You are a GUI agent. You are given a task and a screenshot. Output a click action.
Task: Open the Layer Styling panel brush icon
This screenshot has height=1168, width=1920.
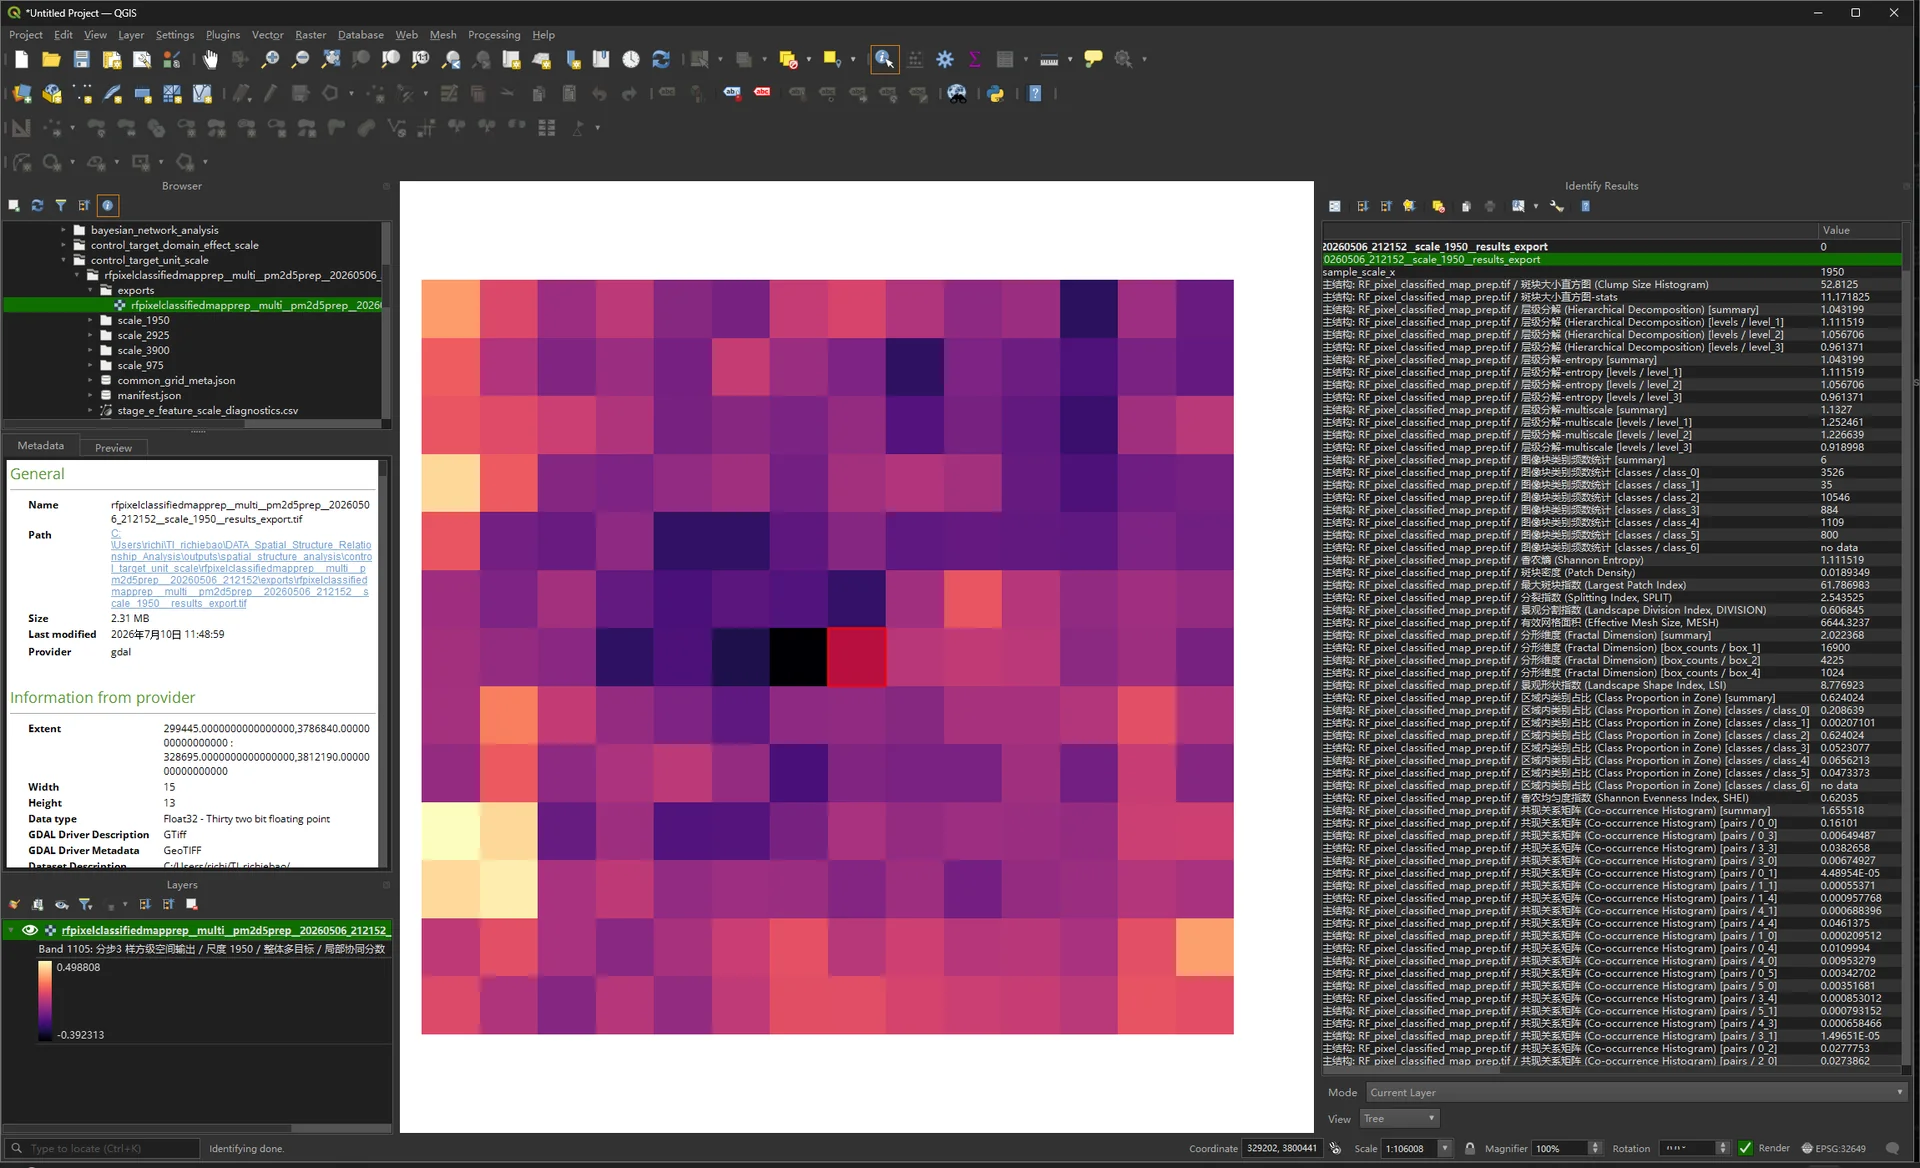14,905
